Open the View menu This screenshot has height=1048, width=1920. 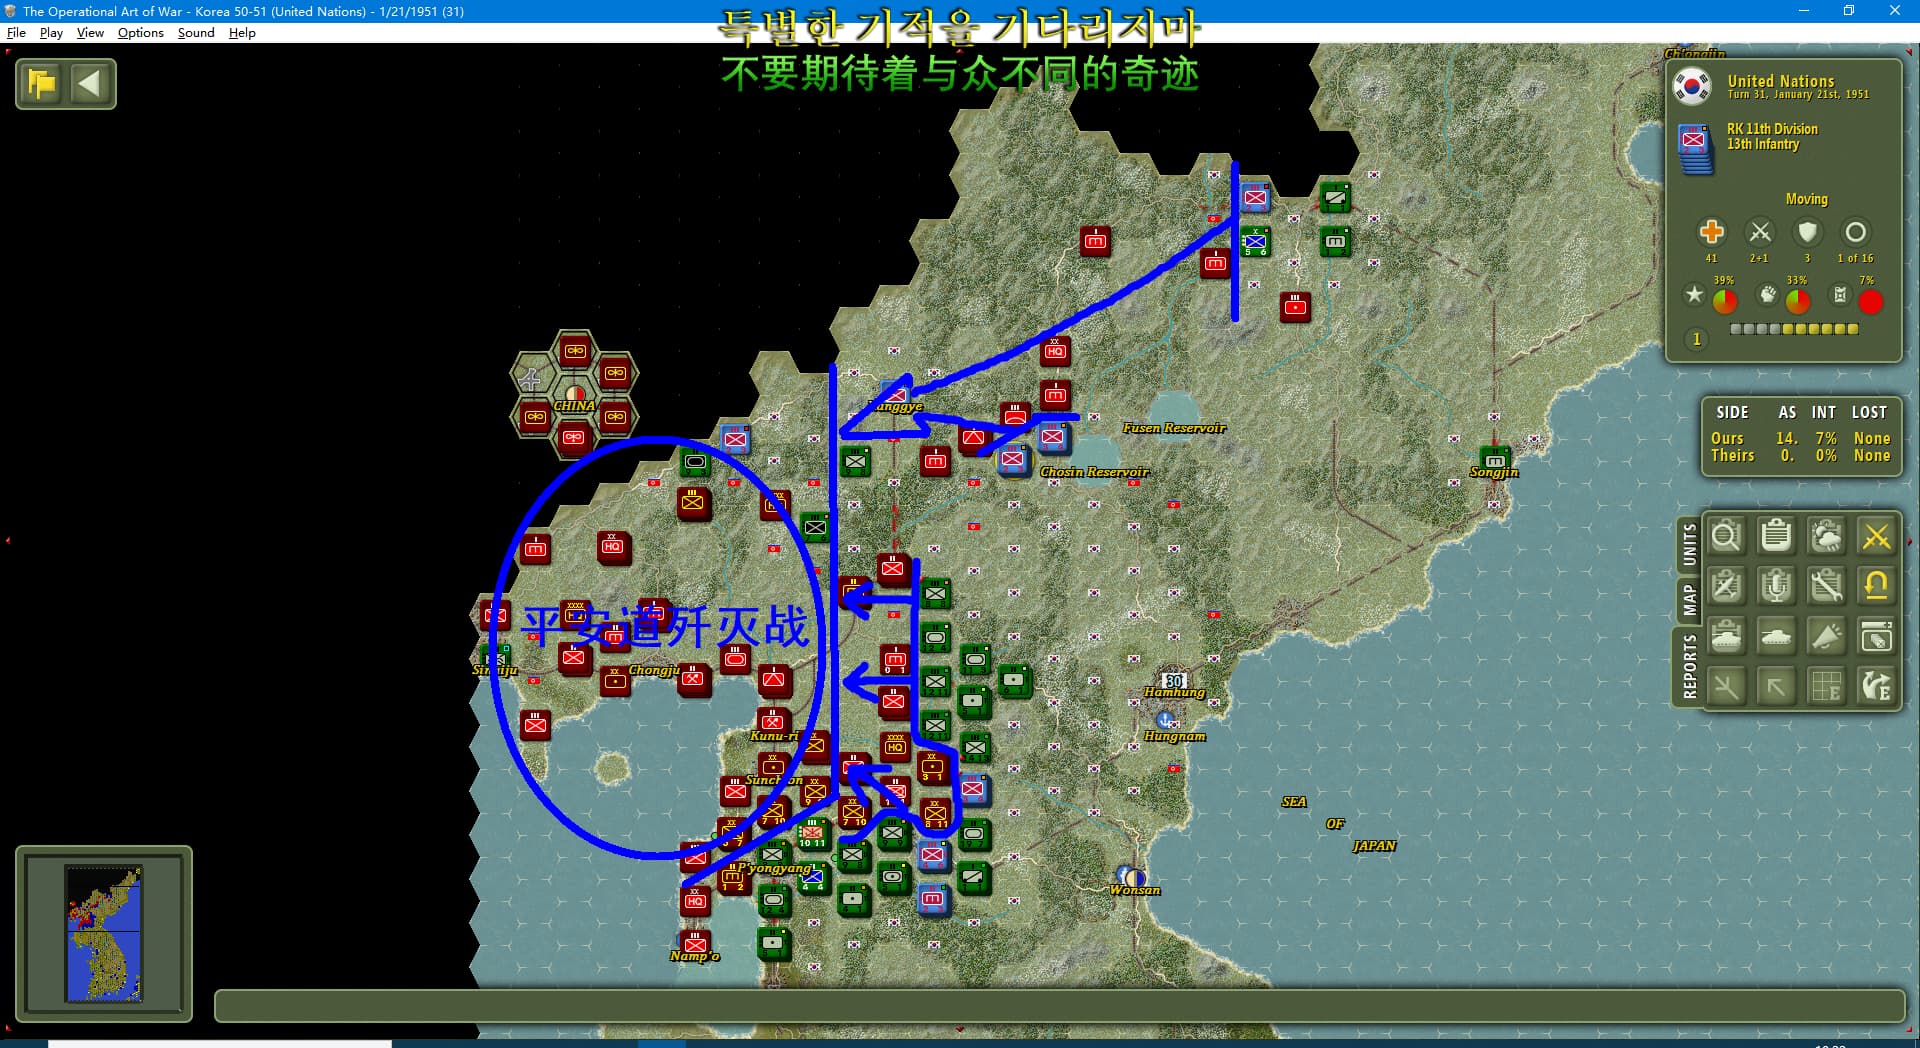click(90, 33)
